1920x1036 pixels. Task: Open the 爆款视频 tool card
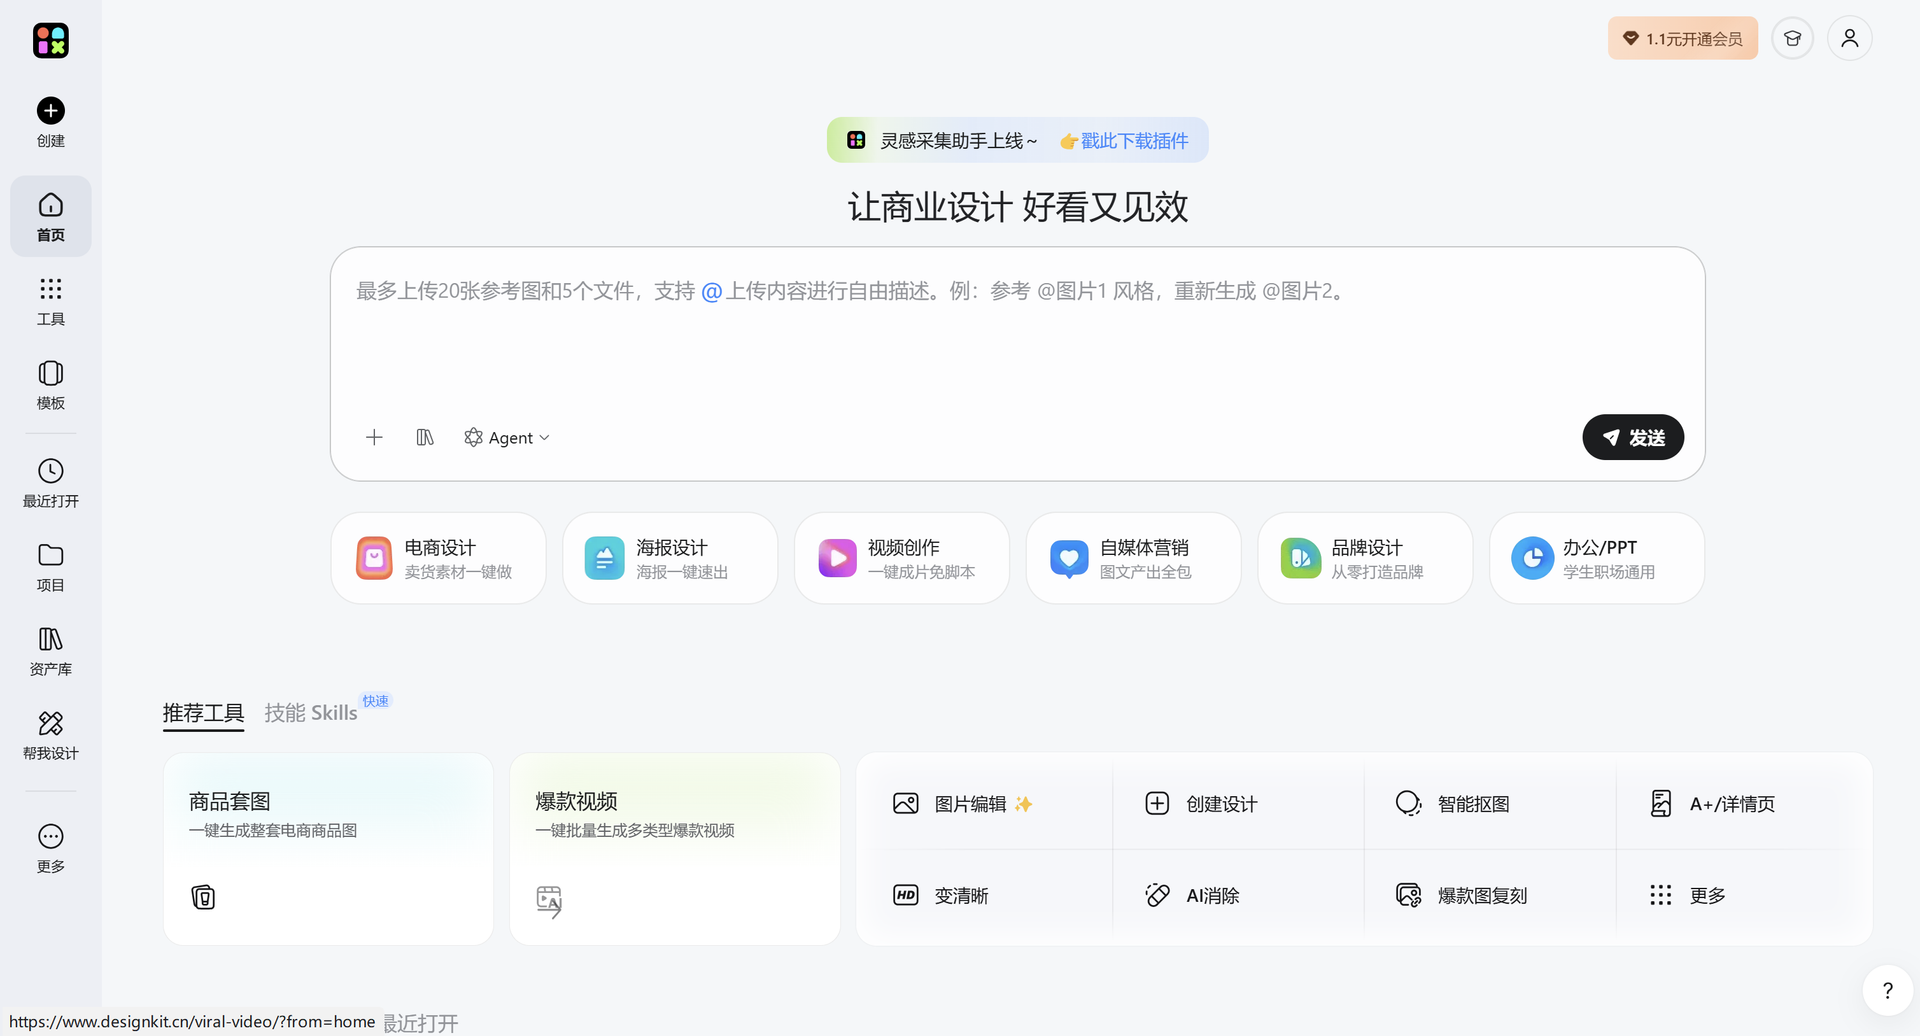[675, 849]
